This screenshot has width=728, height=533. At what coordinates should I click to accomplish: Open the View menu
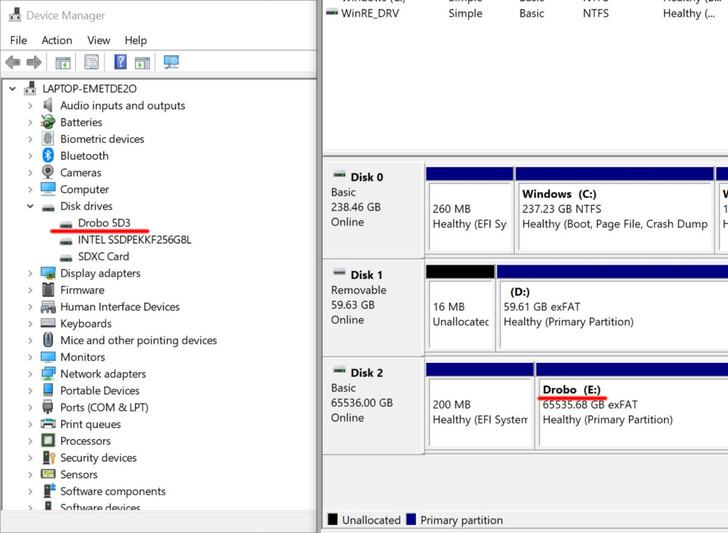tap(98, 41)
